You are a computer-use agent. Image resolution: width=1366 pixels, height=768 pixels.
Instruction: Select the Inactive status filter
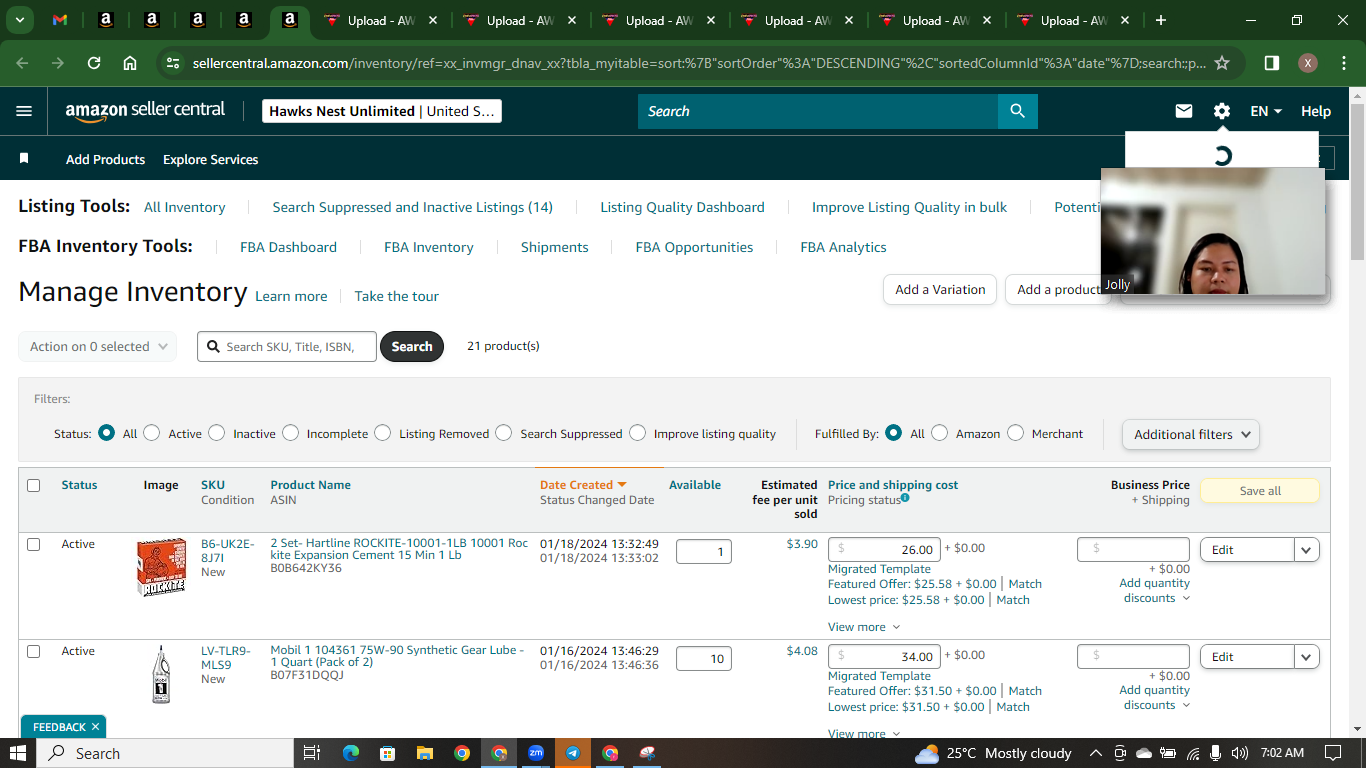point(217,433)
